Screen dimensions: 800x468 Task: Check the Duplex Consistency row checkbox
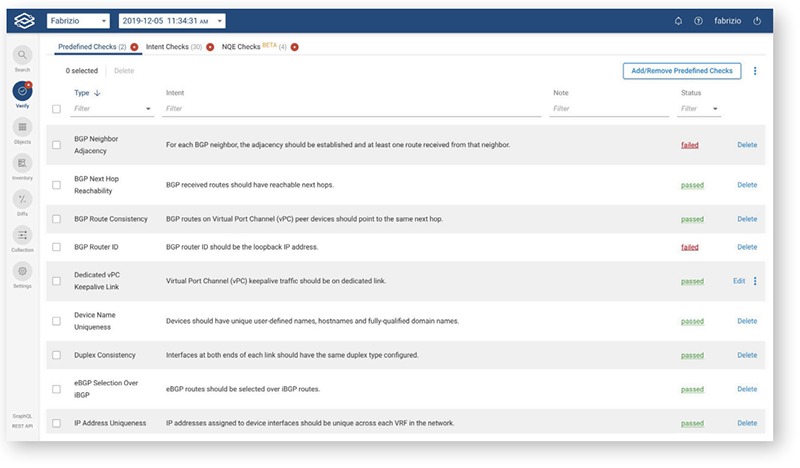pos(56,355)
